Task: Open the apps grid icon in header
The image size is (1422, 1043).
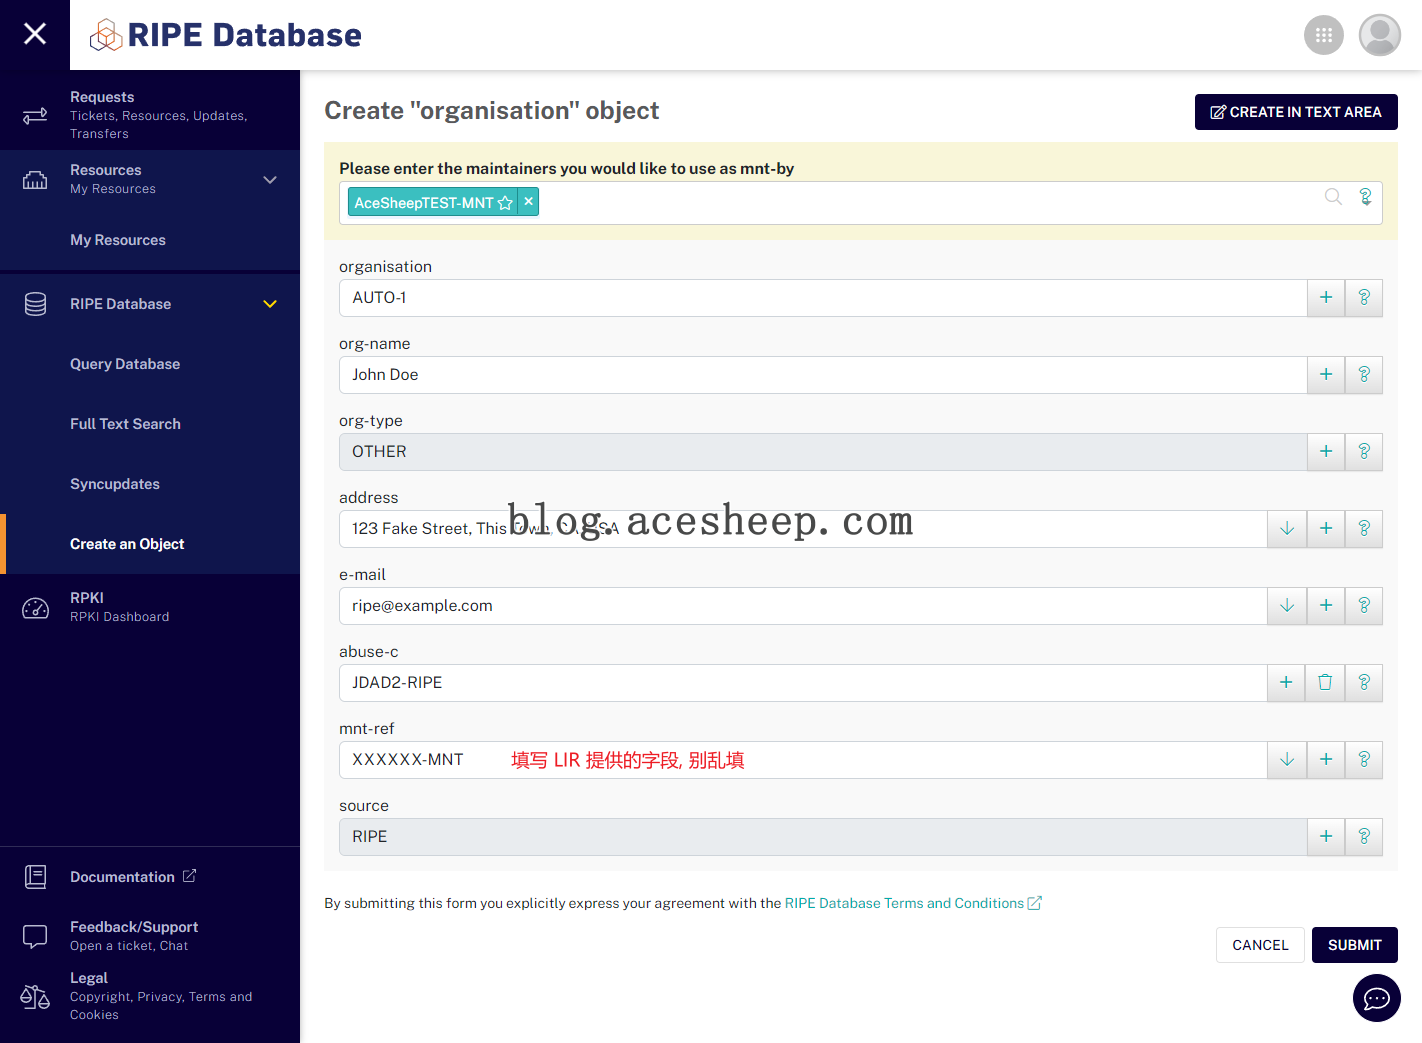Action: 1324,35
